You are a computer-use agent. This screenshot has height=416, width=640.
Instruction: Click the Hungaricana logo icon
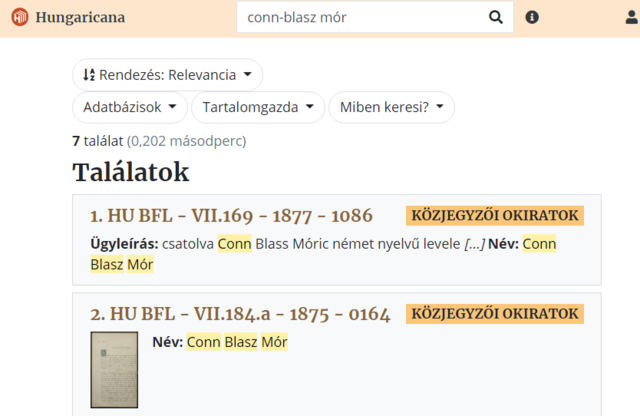(x=20, y=17)
